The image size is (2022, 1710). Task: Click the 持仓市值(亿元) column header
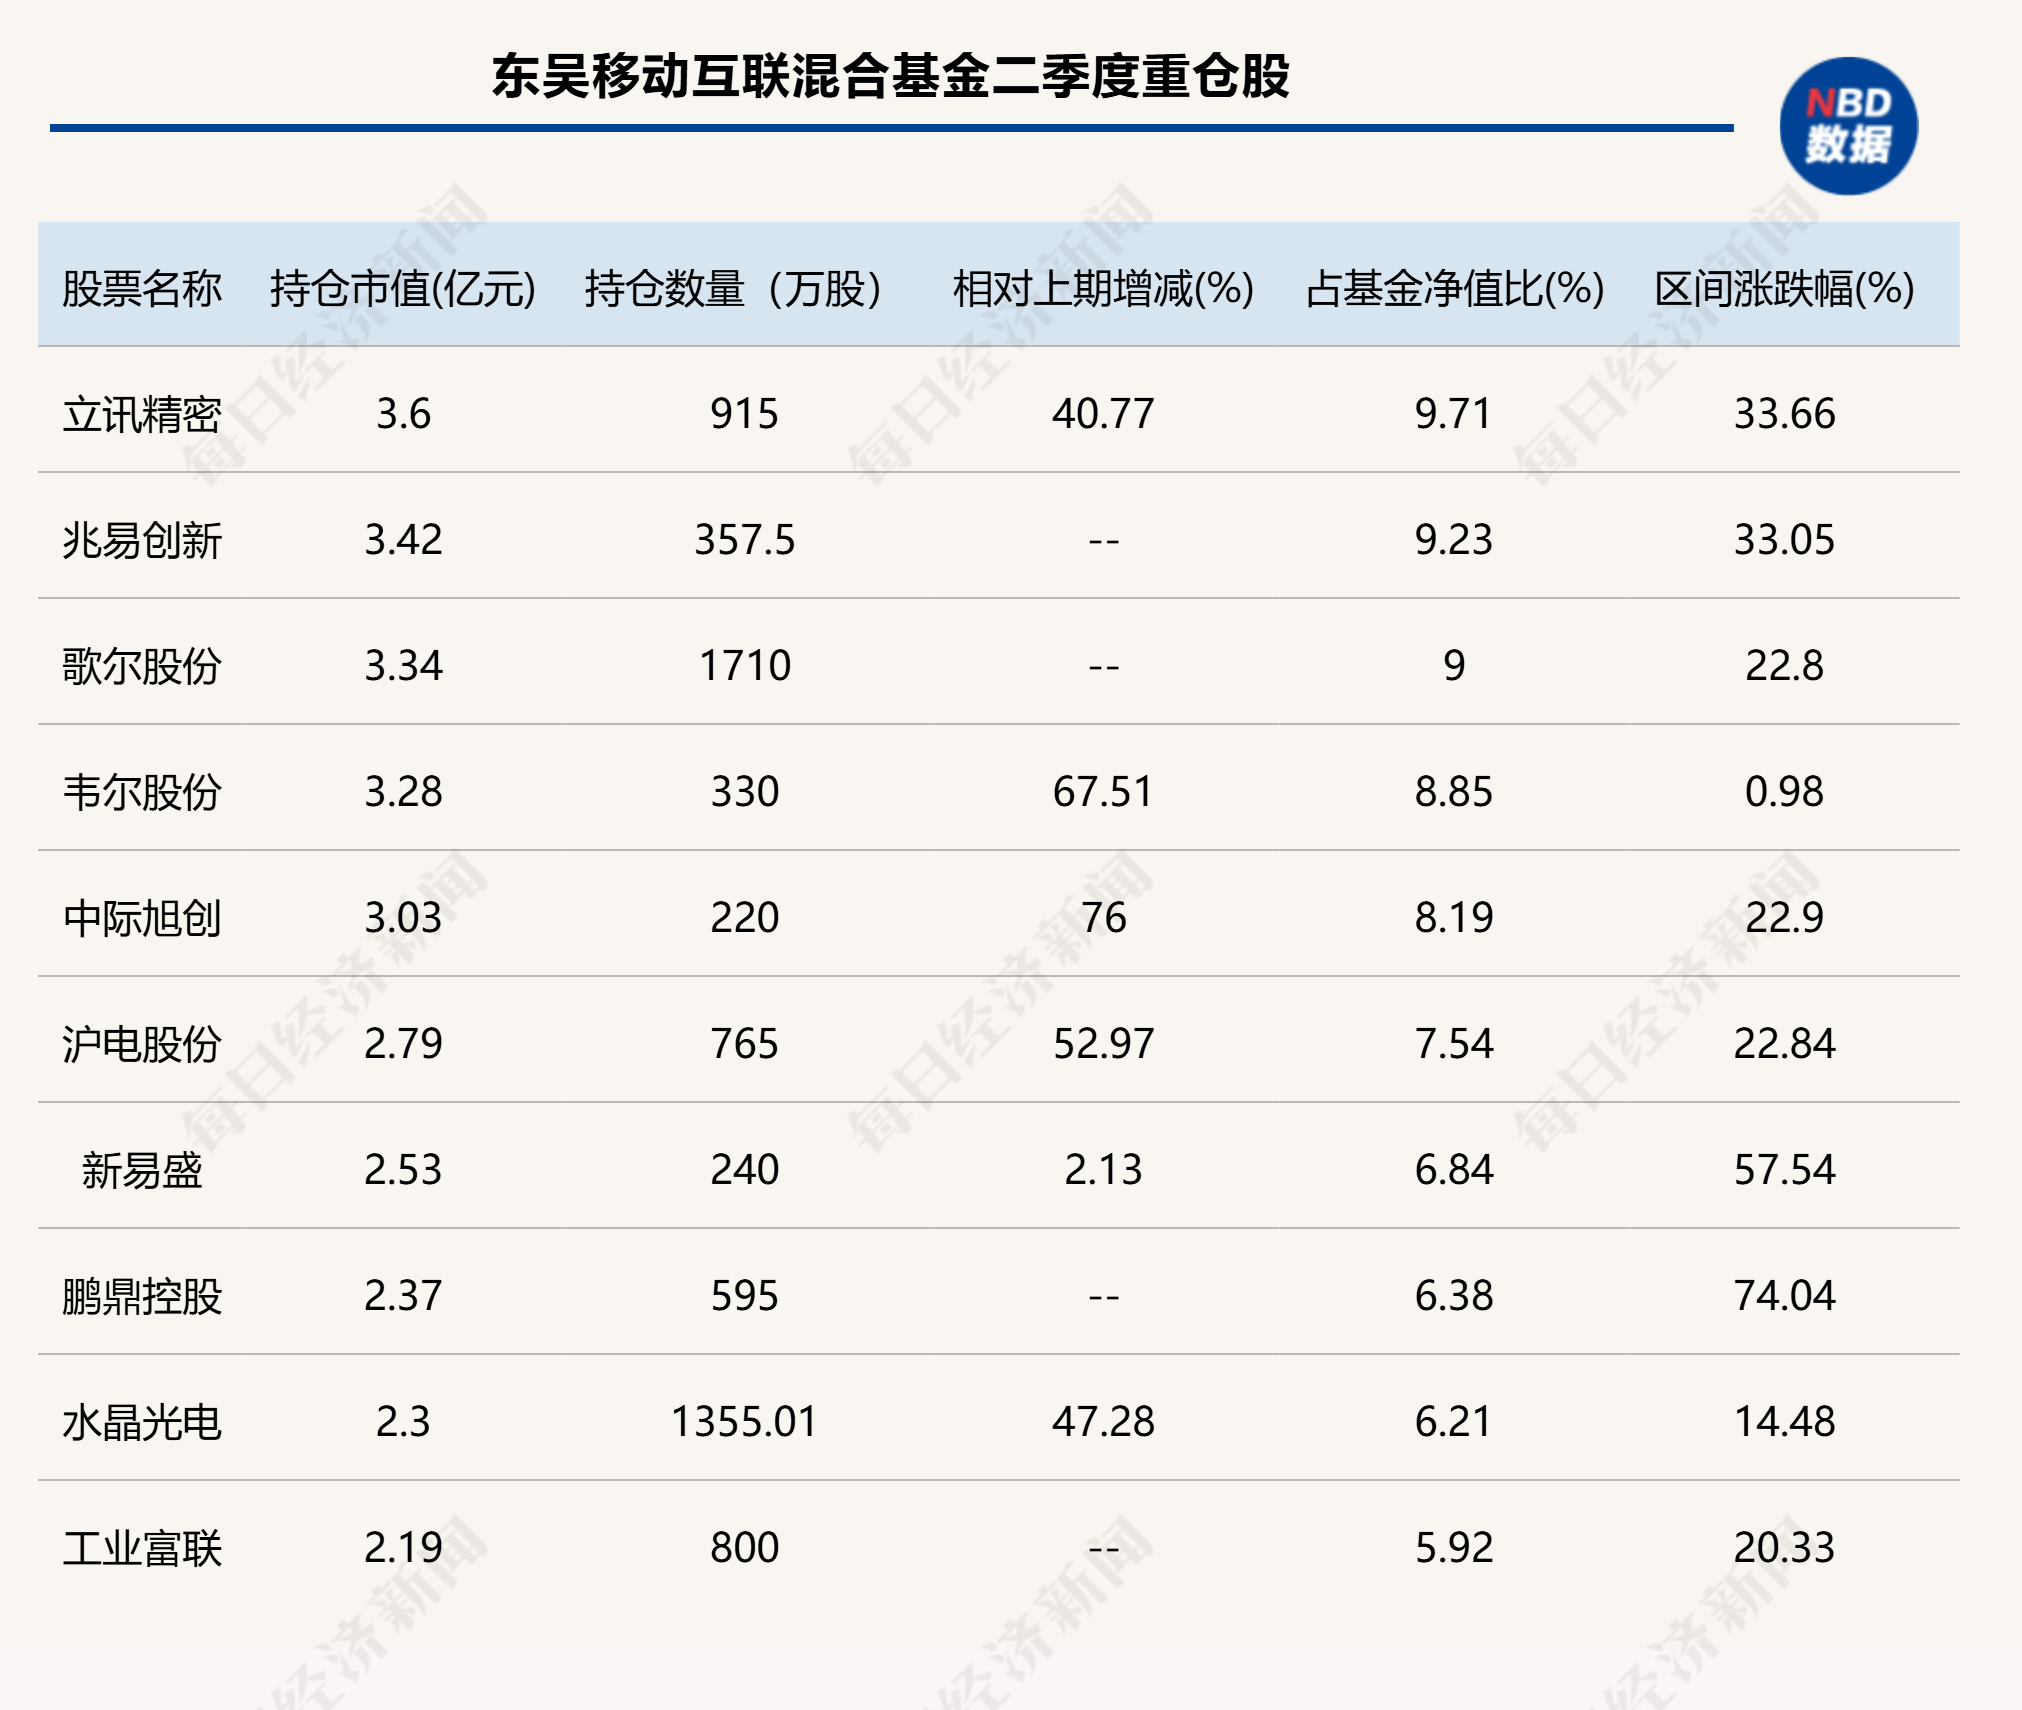402,289
